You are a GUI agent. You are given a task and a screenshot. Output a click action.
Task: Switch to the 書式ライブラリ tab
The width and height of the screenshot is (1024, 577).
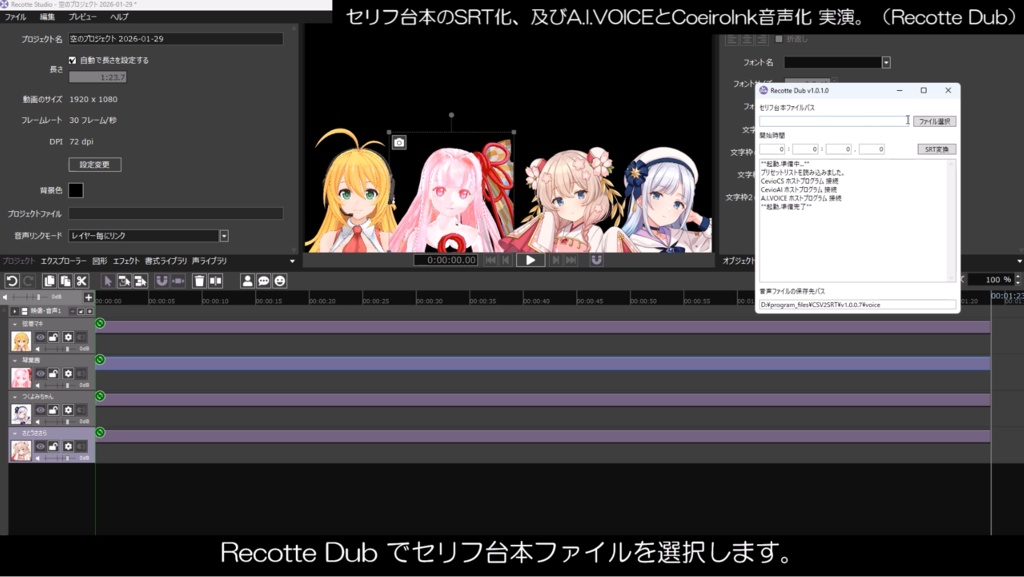[166, 261]
